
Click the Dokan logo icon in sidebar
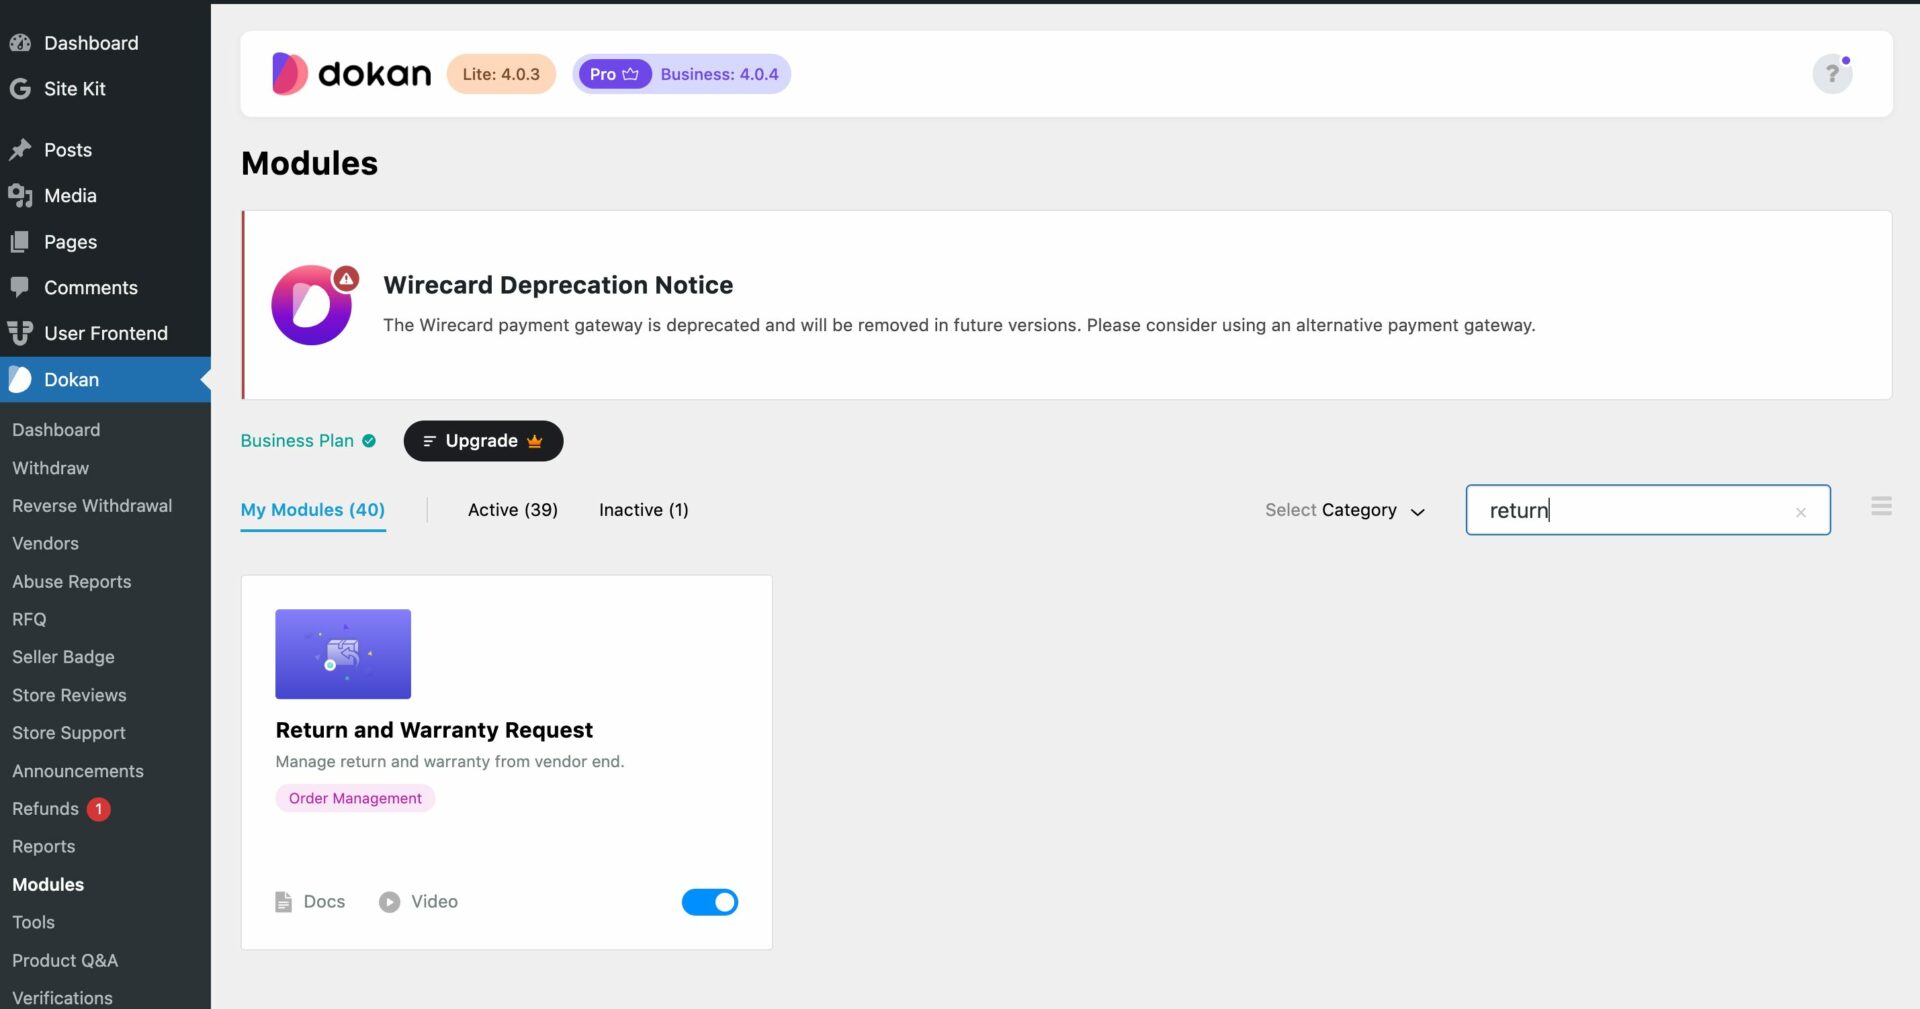pyautogui.click(x=20, y=380)
